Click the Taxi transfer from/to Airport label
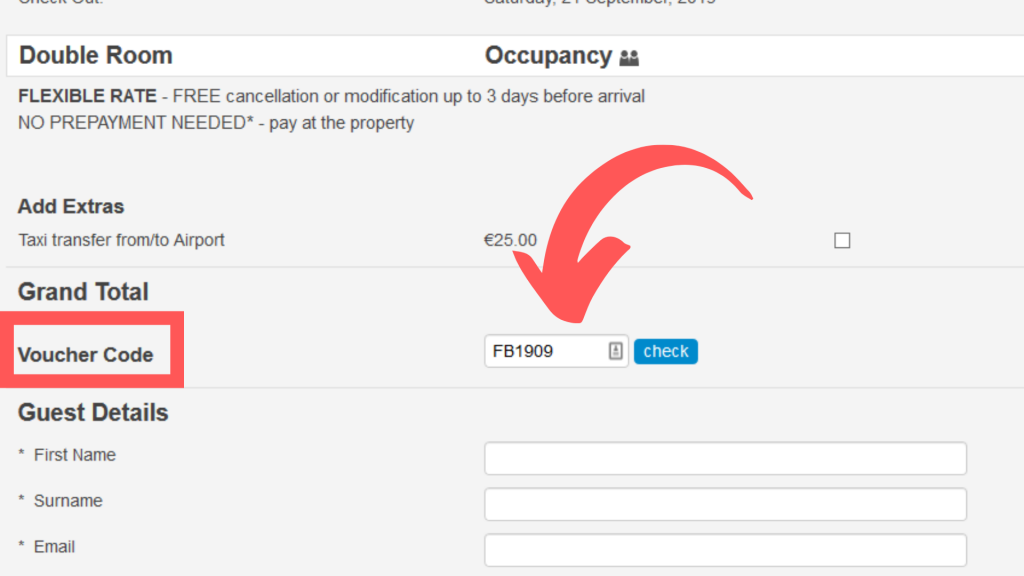Image resolution: width=1024 pixels, height=576 pixels. click(121, 240)
